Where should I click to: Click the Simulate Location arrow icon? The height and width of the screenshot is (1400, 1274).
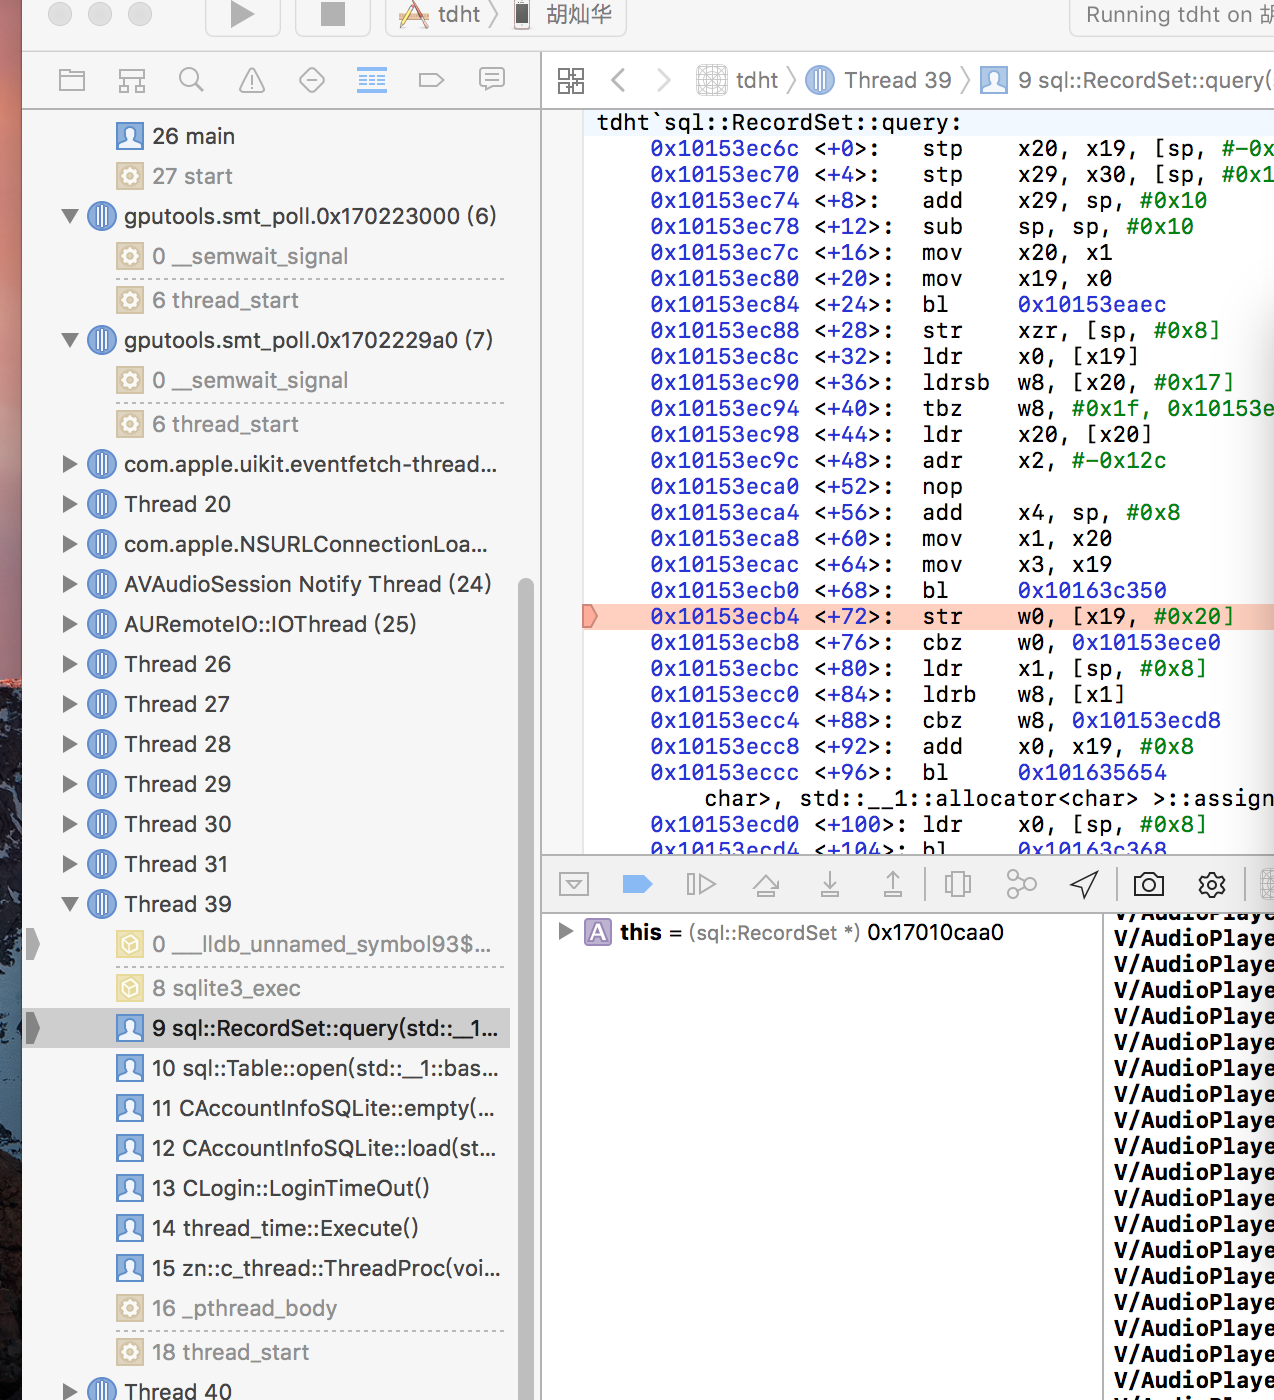click(1084, 884)
